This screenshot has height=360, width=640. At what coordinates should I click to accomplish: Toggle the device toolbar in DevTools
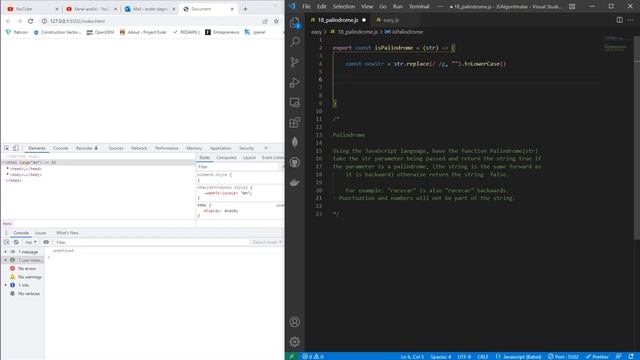pyautogui.click(x=16, y=148)
